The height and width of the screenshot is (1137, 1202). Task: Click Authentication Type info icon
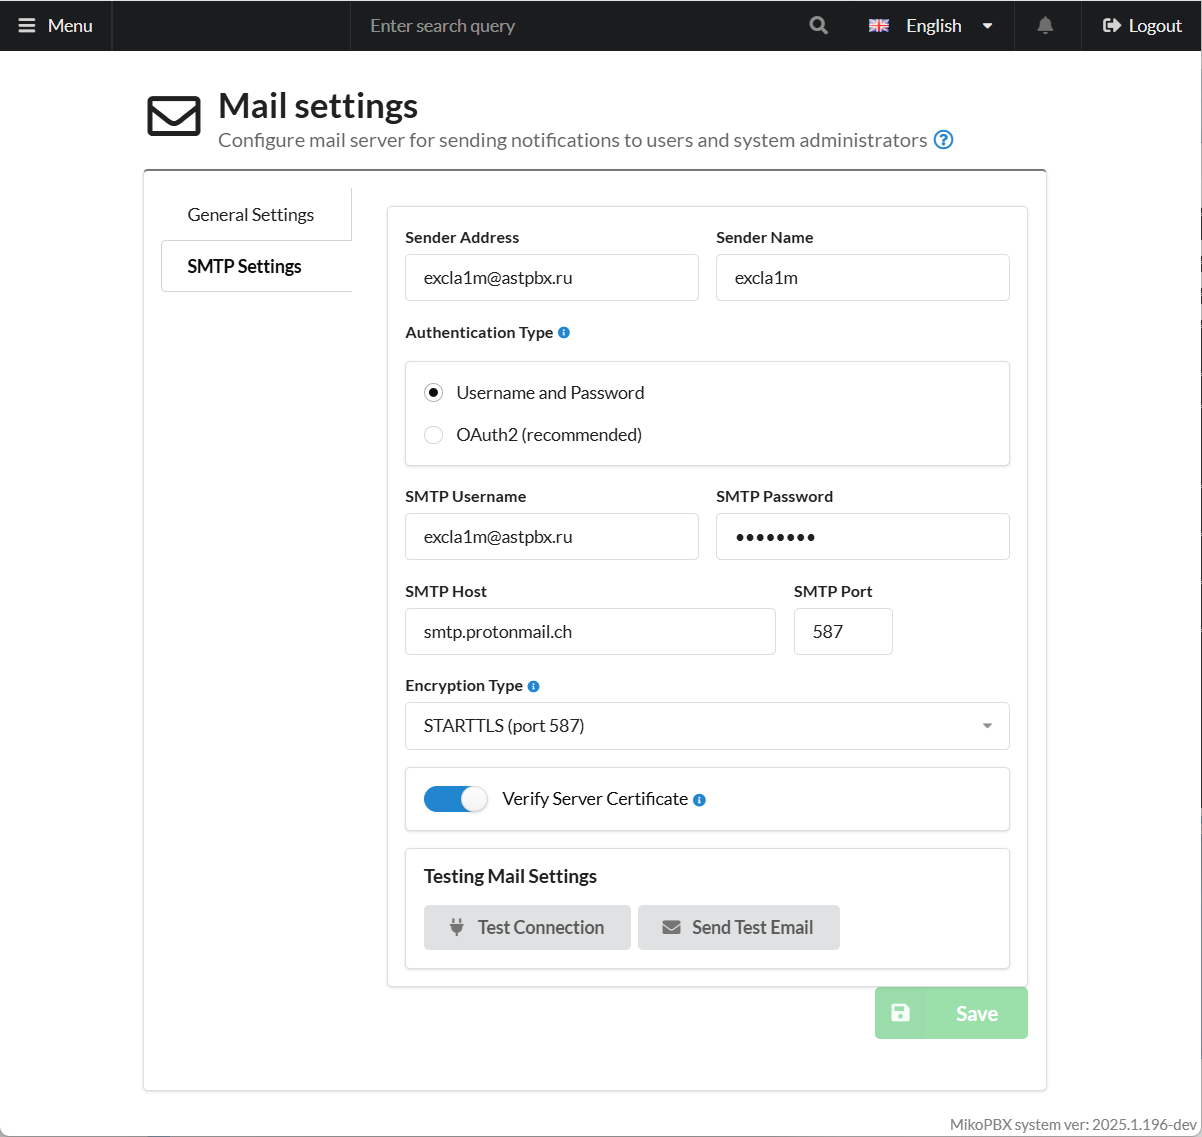pyautogui.click(x=564, y=333)
